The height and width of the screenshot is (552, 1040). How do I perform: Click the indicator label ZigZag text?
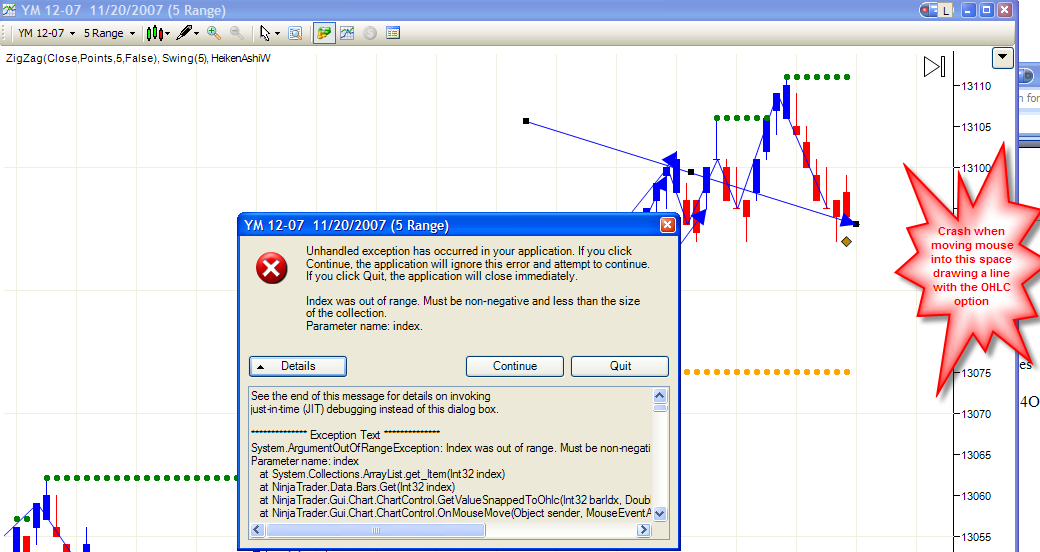coord(82,58)
